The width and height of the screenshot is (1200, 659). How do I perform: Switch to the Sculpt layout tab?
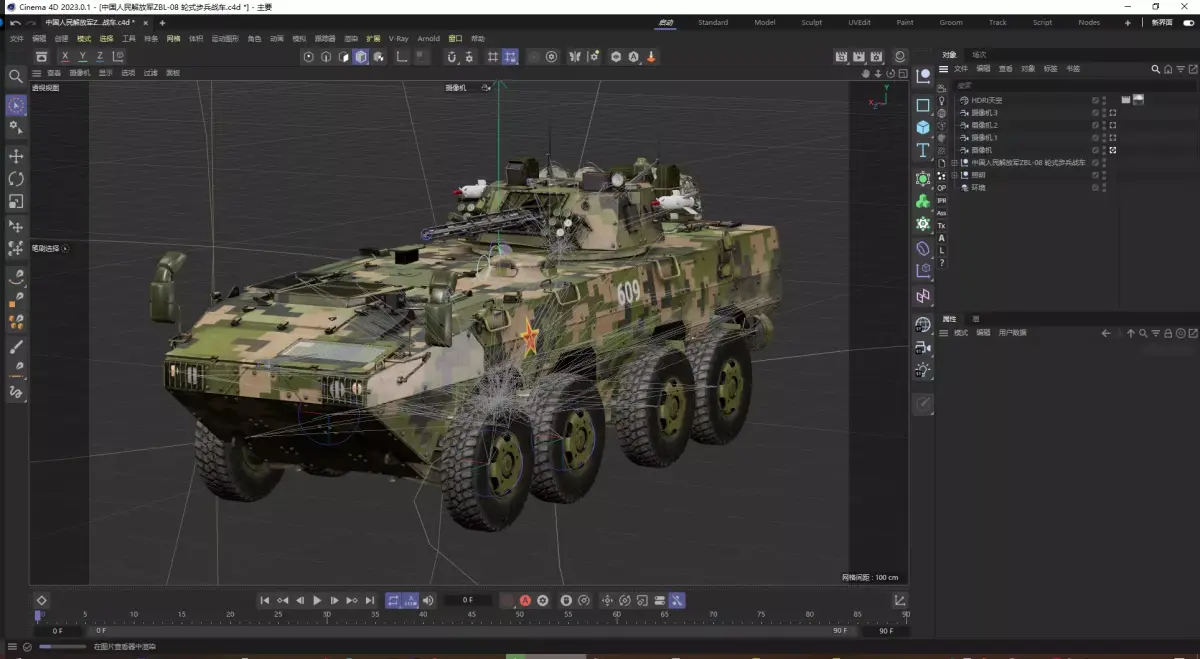812,22
